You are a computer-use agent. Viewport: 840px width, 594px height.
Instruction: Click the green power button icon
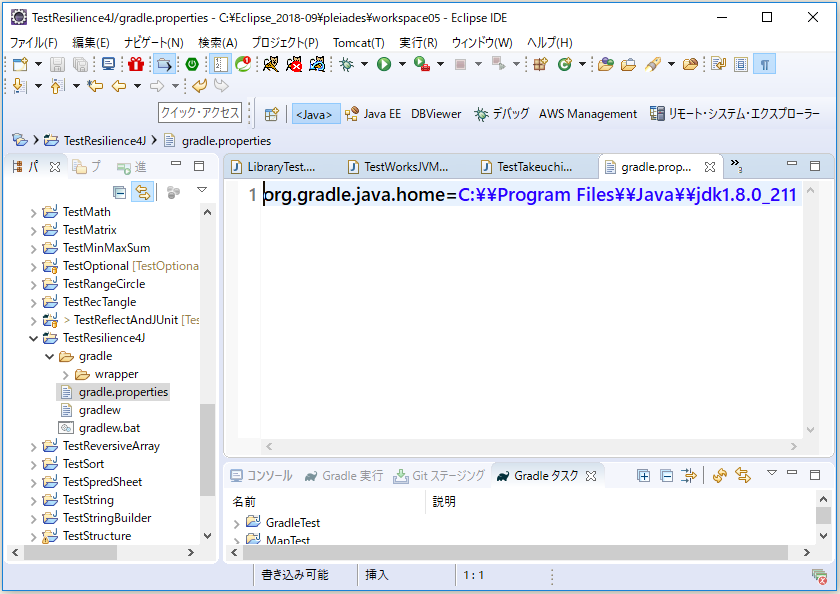coord(192,64)
